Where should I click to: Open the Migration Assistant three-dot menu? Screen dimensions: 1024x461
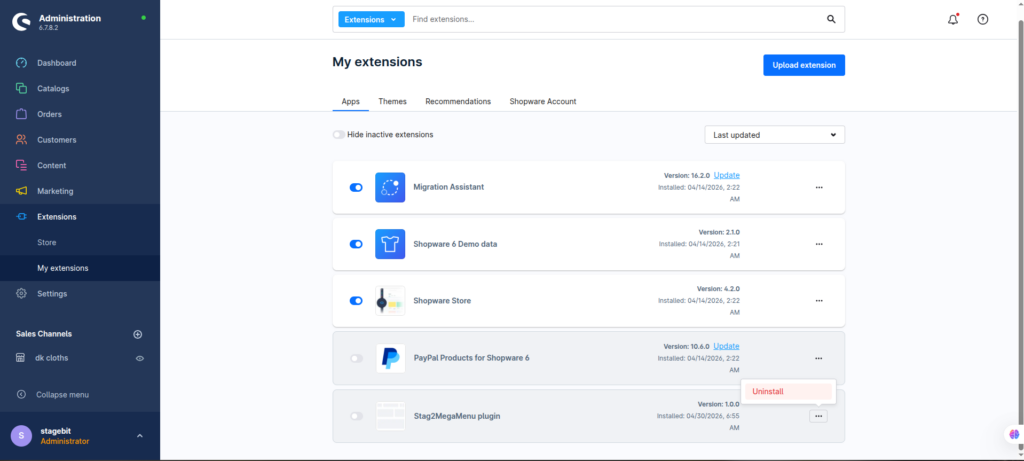pos(819,187)
